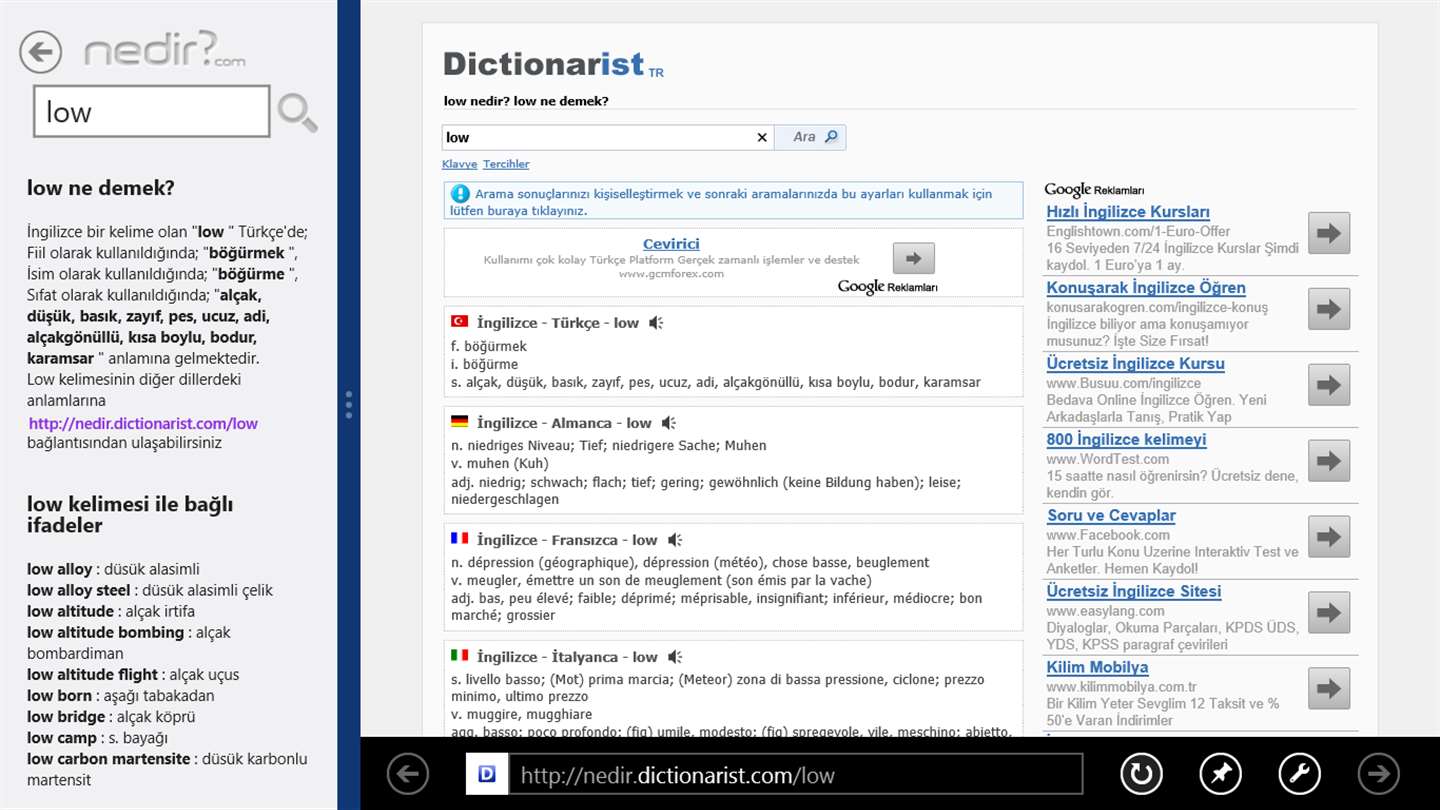The height and width of the screenshot is (810, 1440).
Task: Click arrow button next to Ücretsiz İngilizce Sitesi
Action: 1328,613
